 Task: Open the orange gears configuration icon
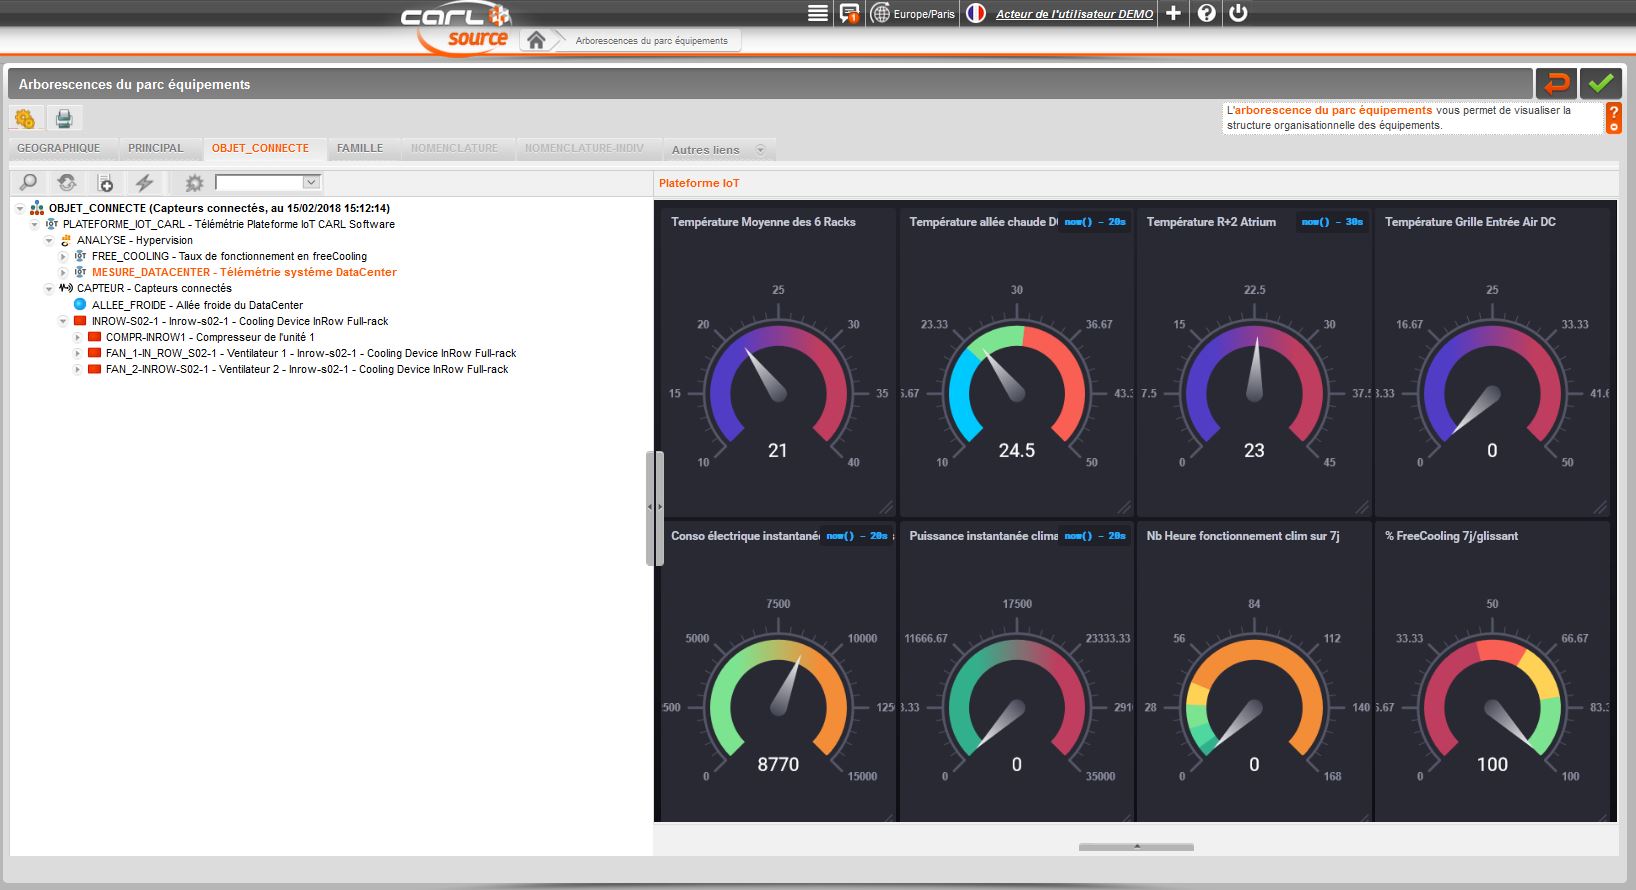25,119
